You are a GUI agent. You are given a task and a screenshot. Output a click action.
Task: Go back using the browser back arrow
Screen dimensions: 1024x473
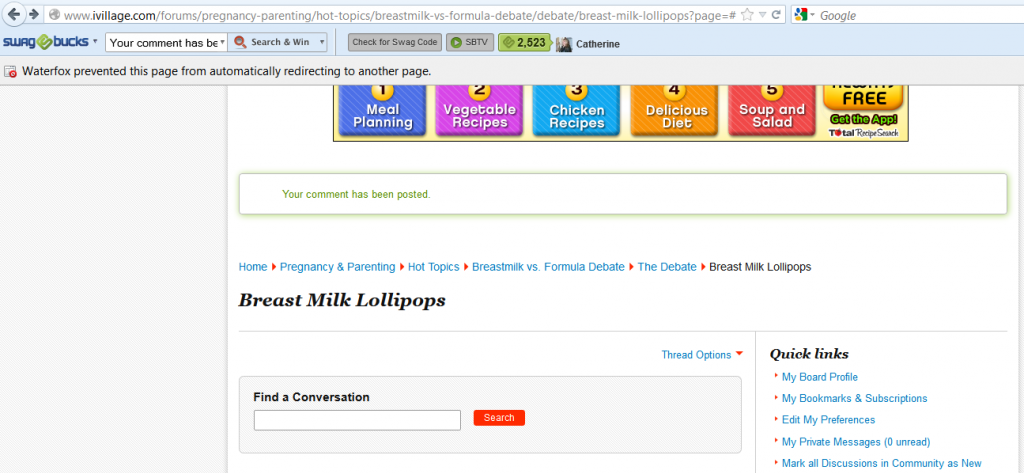coord(12,14)
